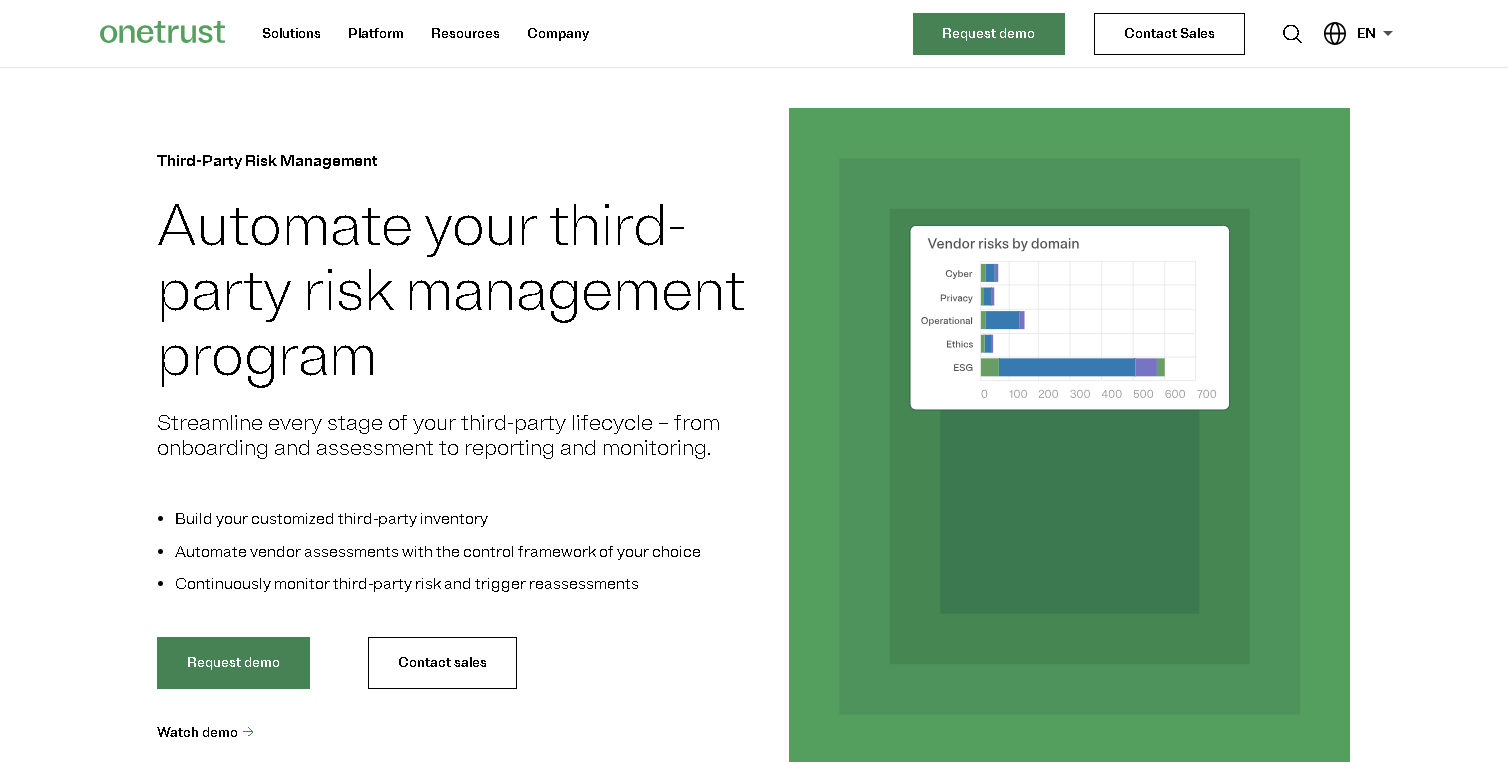The width and height of the screenshot is (1508, 762).
Task: Expand the Resources navigation menu
Action: (465, 34)
